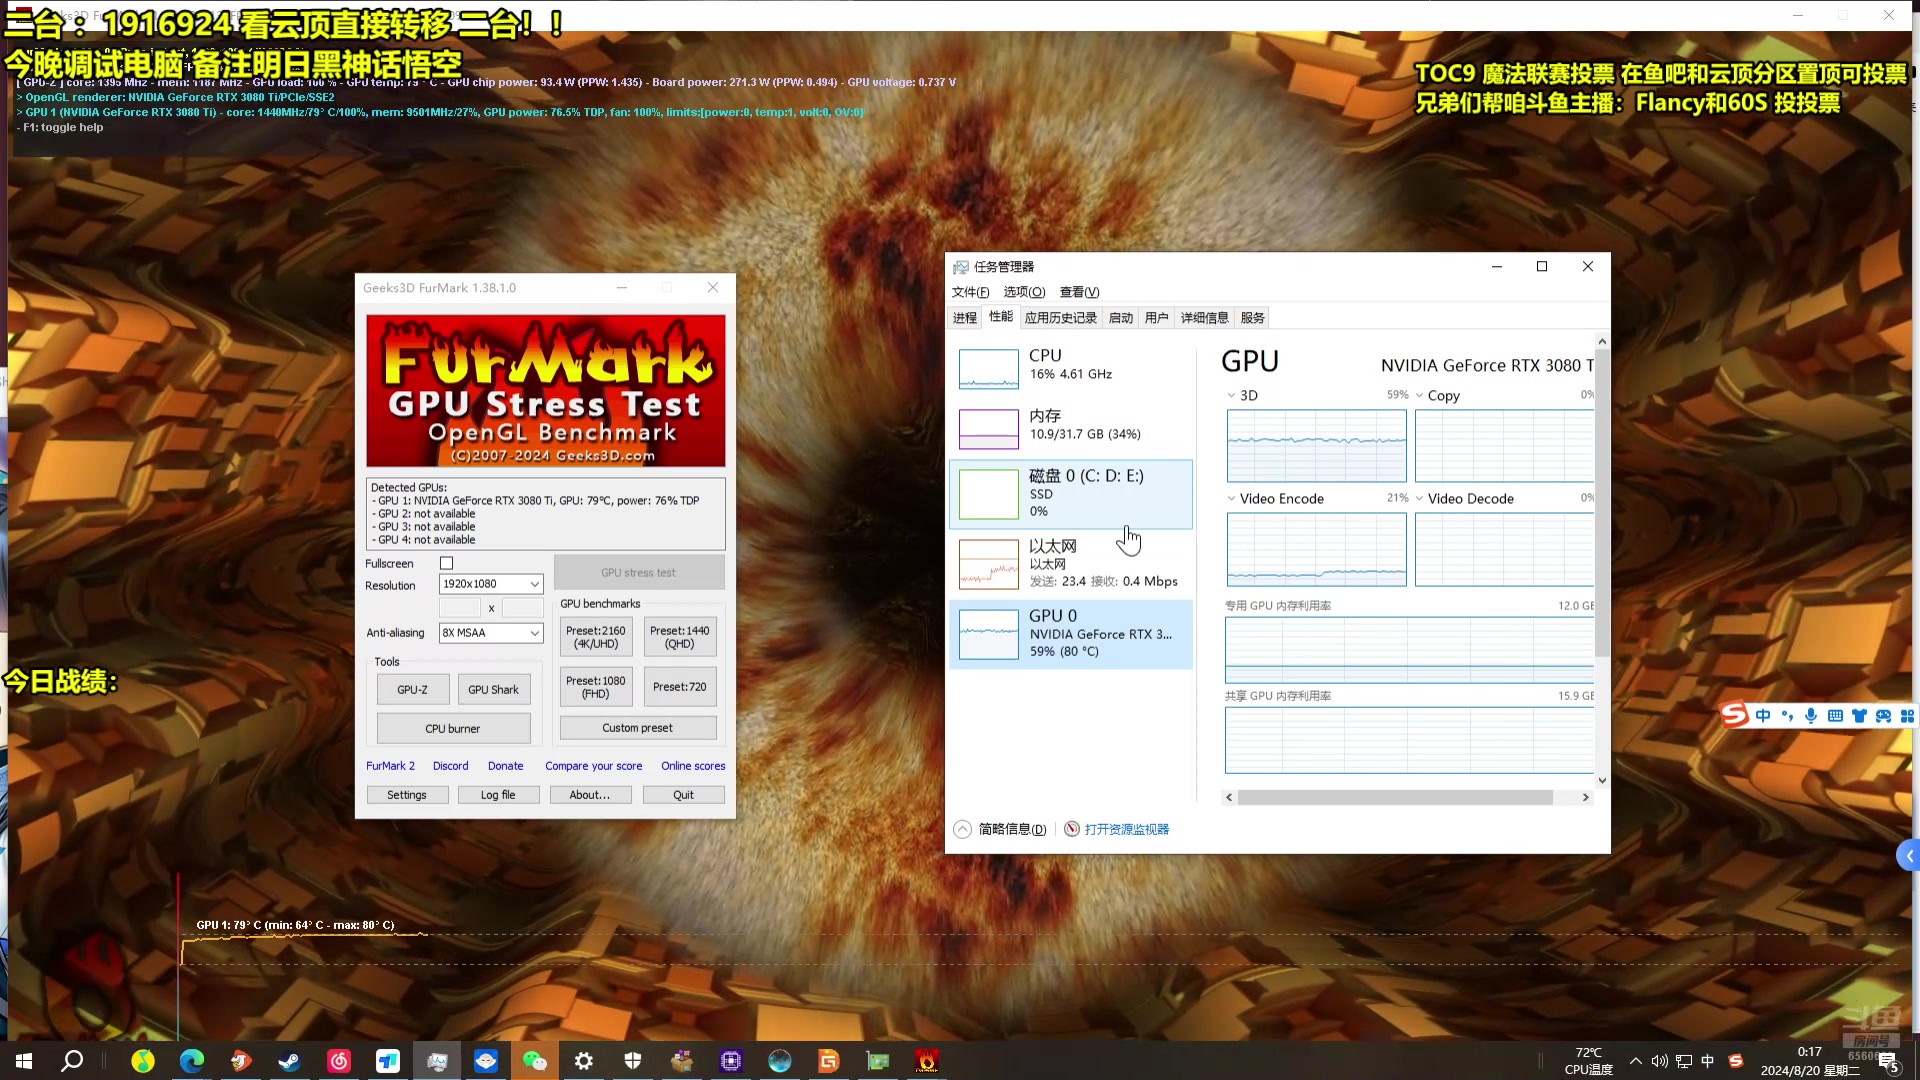Click the volume speaker tray icon
Viewport: 1920px width, 1080px height.
pyautogui.click(x=1660, y=1061)
